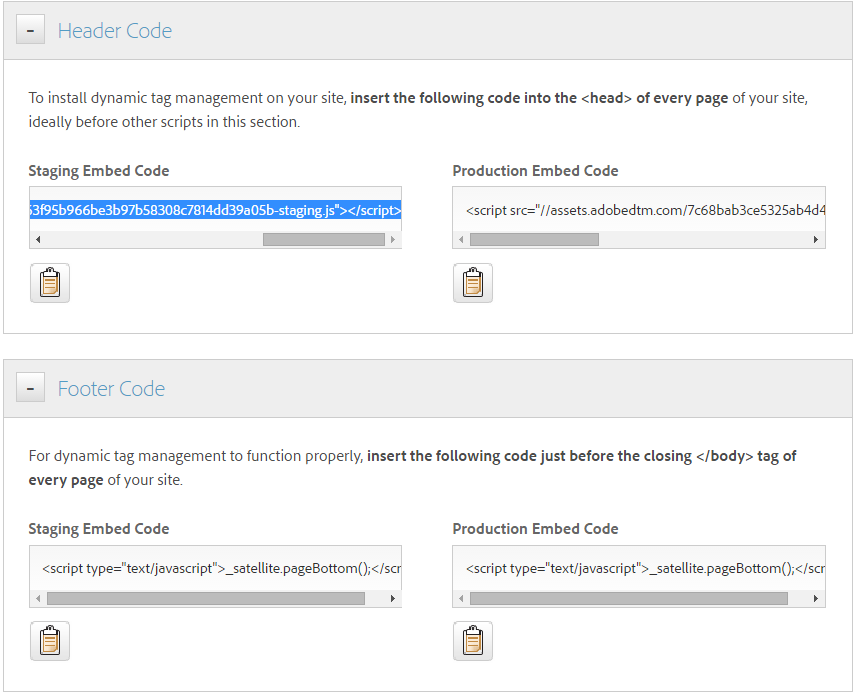Click the Header production embed code field

(639, 211)
